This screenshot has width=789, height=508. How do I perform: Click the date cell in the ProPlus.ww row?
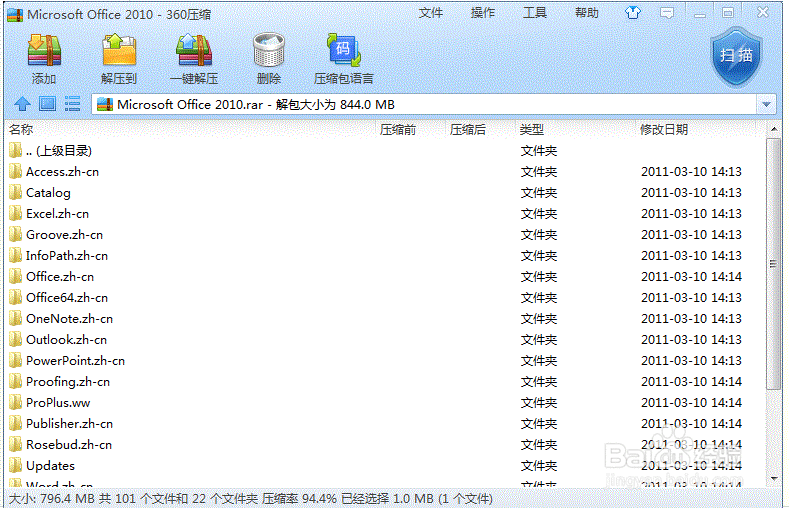coord(691,403)
